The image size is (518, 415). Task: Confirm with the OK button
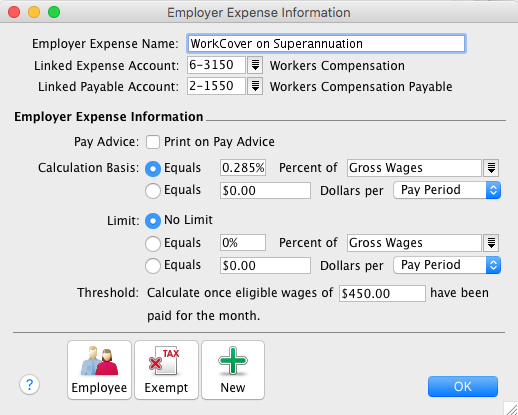coord(463,387)
